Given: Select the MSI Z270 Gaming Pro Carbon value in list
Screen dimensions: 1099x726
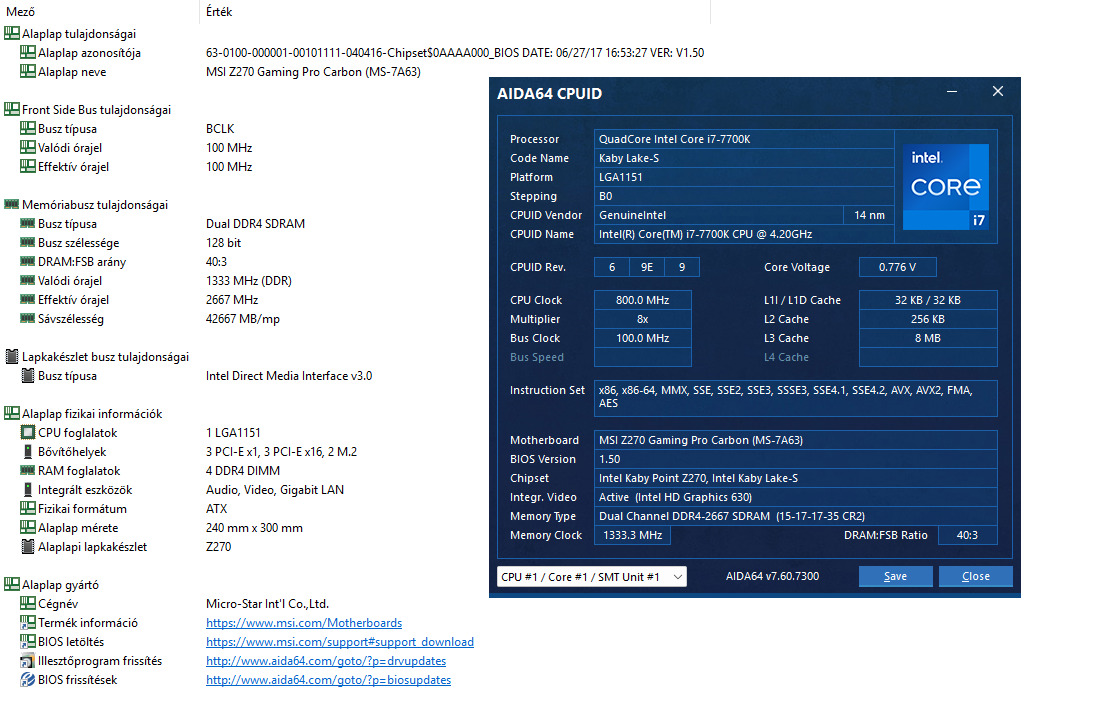Looking at the screenshot, I should point(313,71).
